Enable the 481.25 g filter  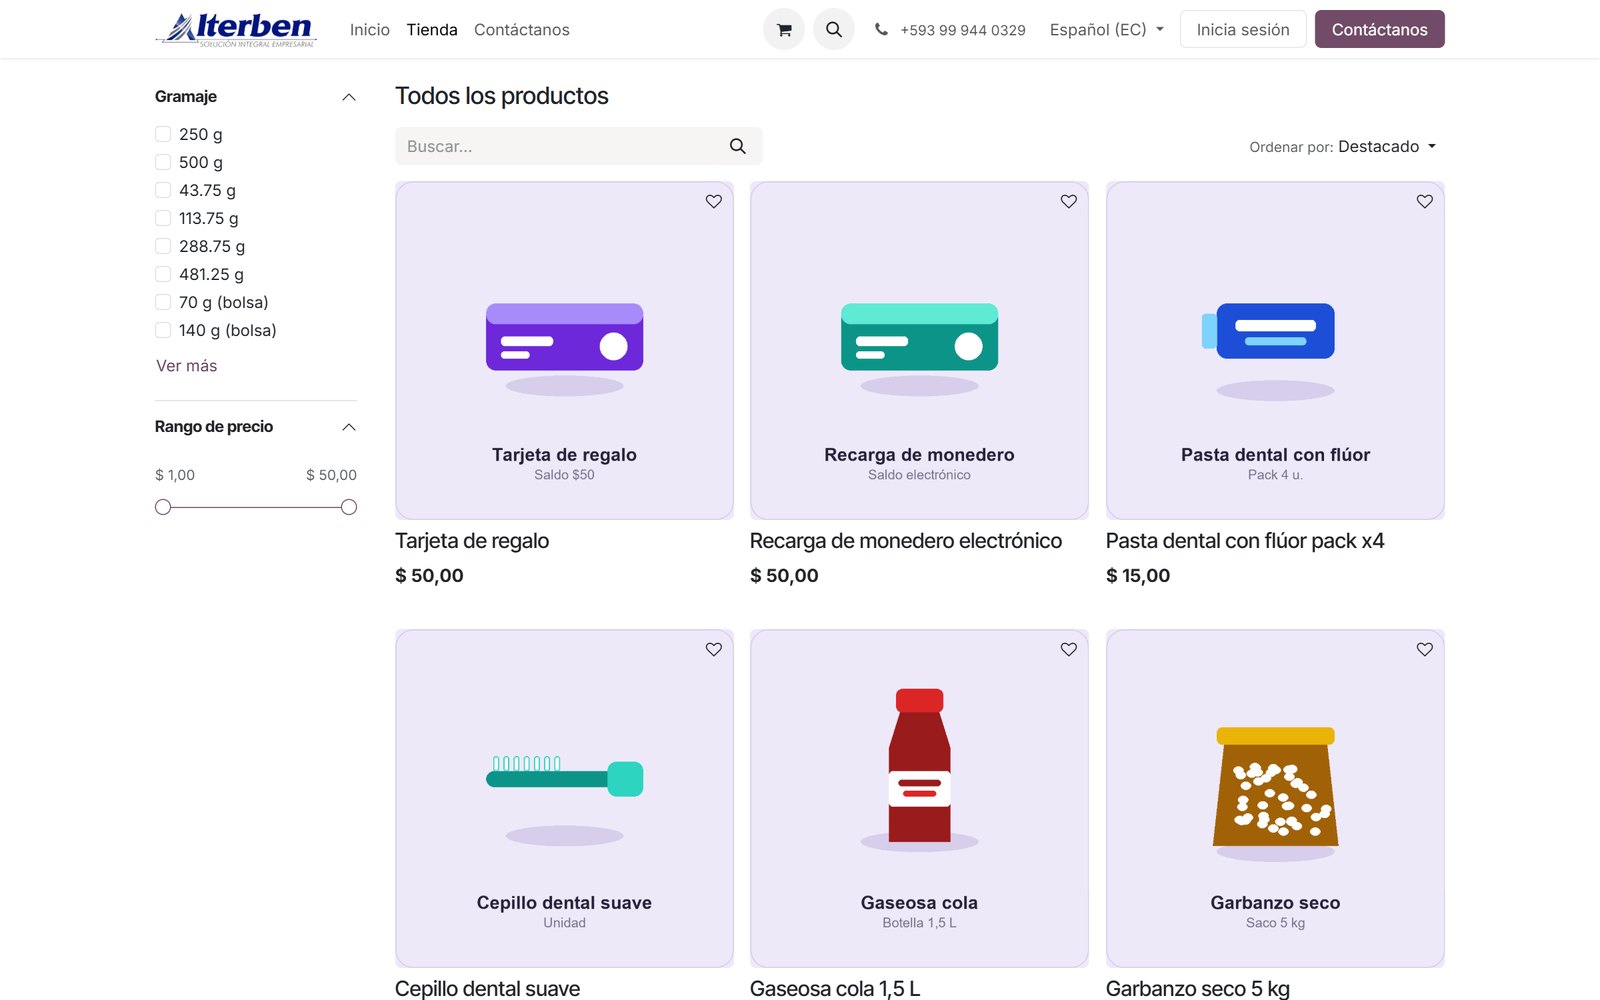[163, 274]
